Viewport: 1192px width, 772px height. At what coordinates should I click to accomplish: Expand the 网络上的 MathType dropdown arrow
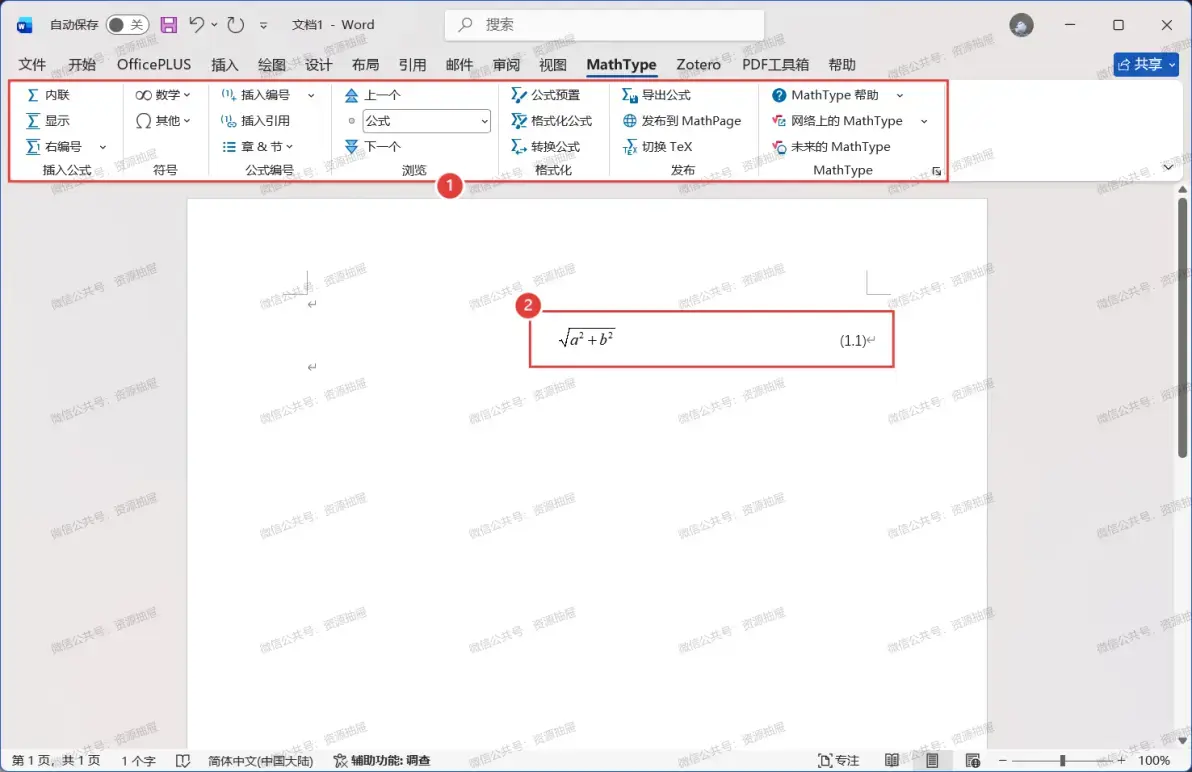point(924,121)
